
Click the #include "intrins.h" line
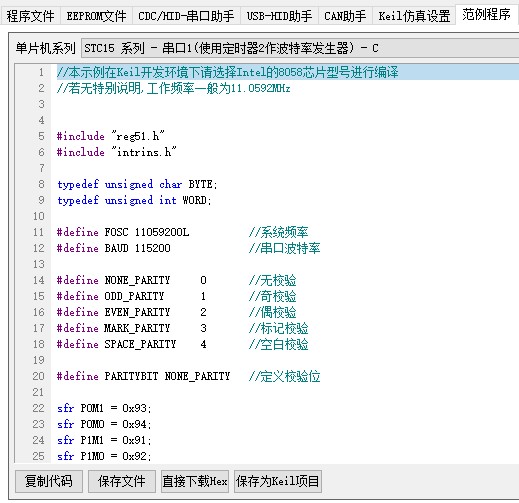point(116,152)
